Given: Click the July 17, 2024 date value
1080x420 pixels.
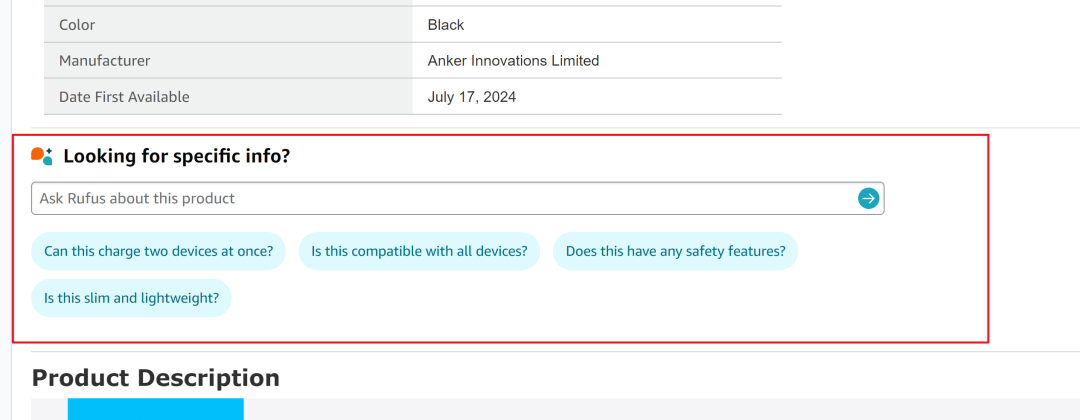Looking at the screenshot, I should (x=472, y=97).
